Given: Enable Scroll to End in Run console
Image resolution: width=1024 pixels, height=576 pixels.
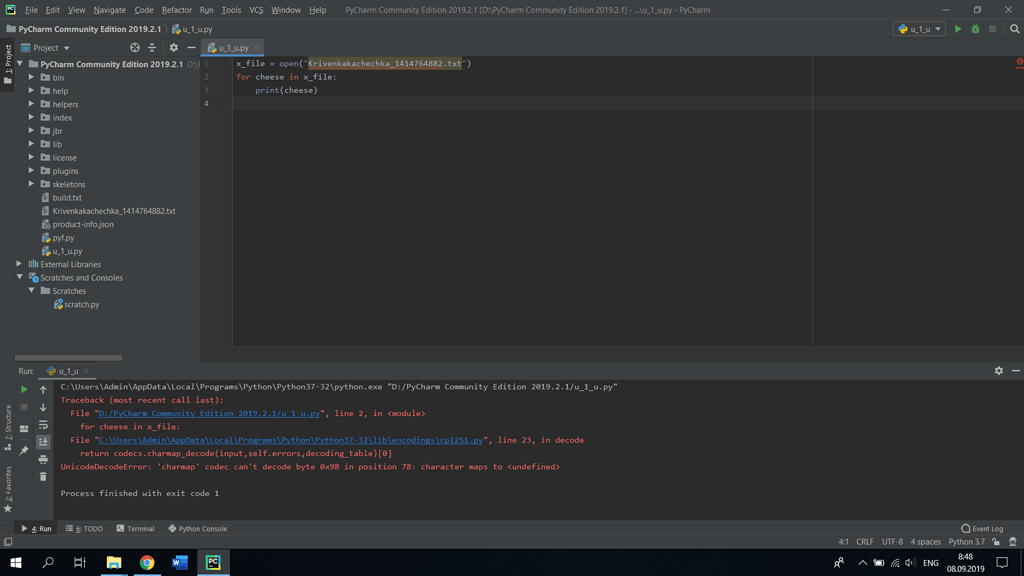Looking at the screenshot, I should point(42,441).
